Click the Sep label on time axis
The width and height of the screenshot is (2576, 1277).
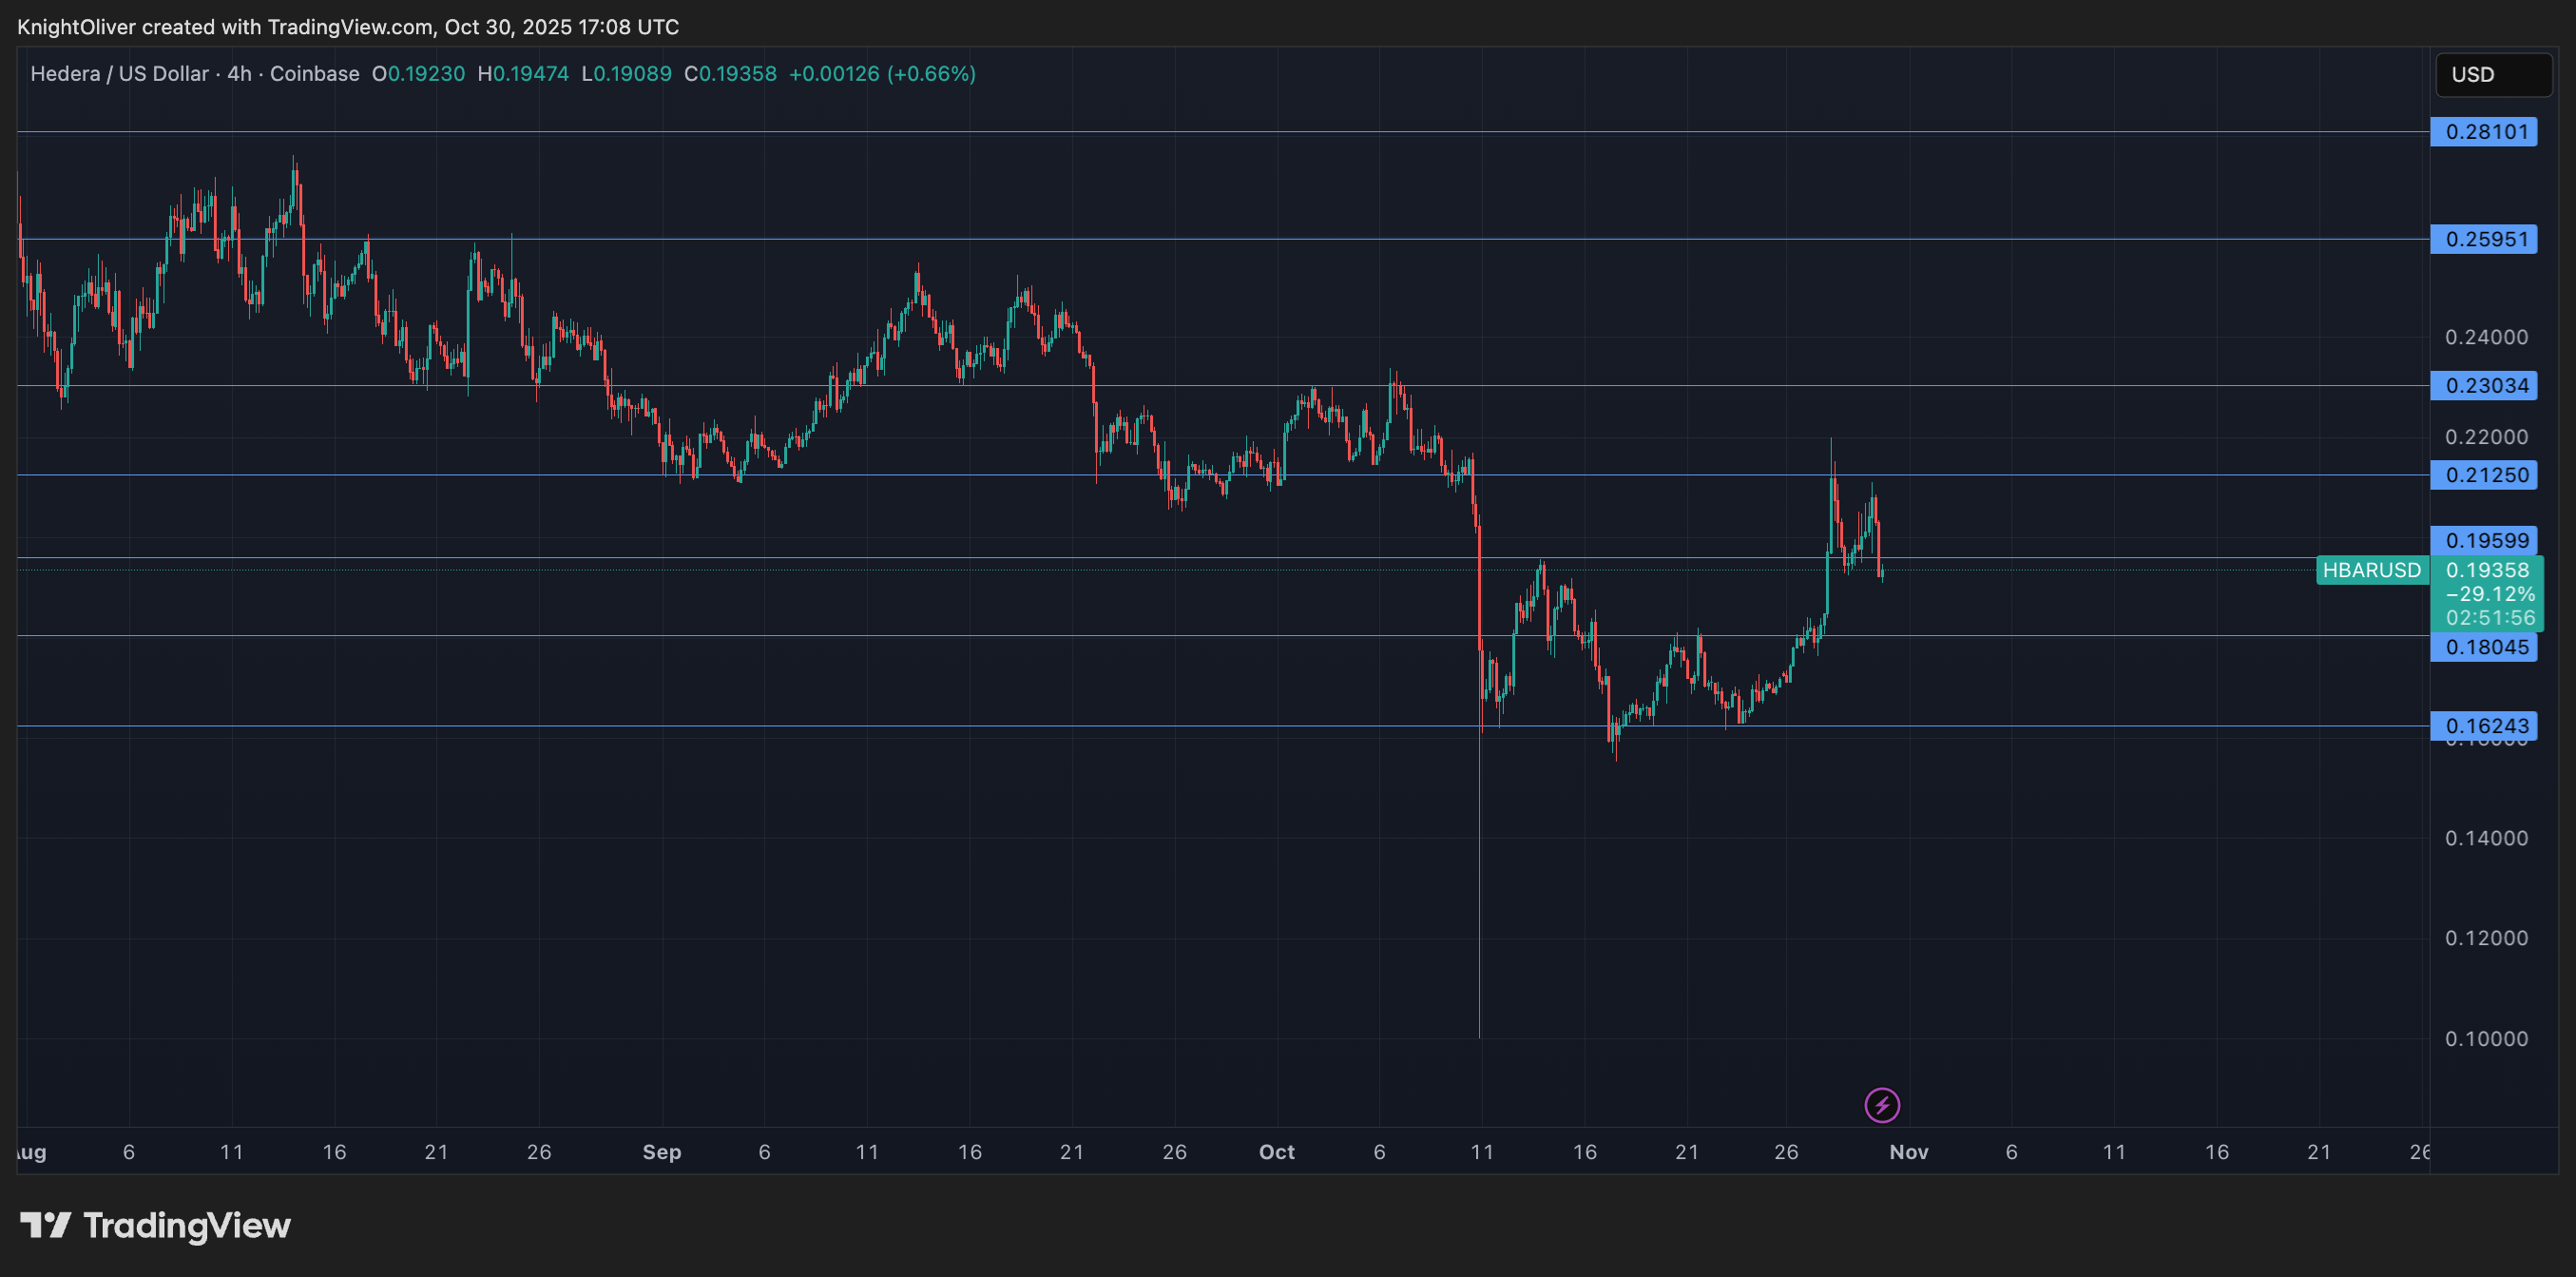coord(661,1152)
